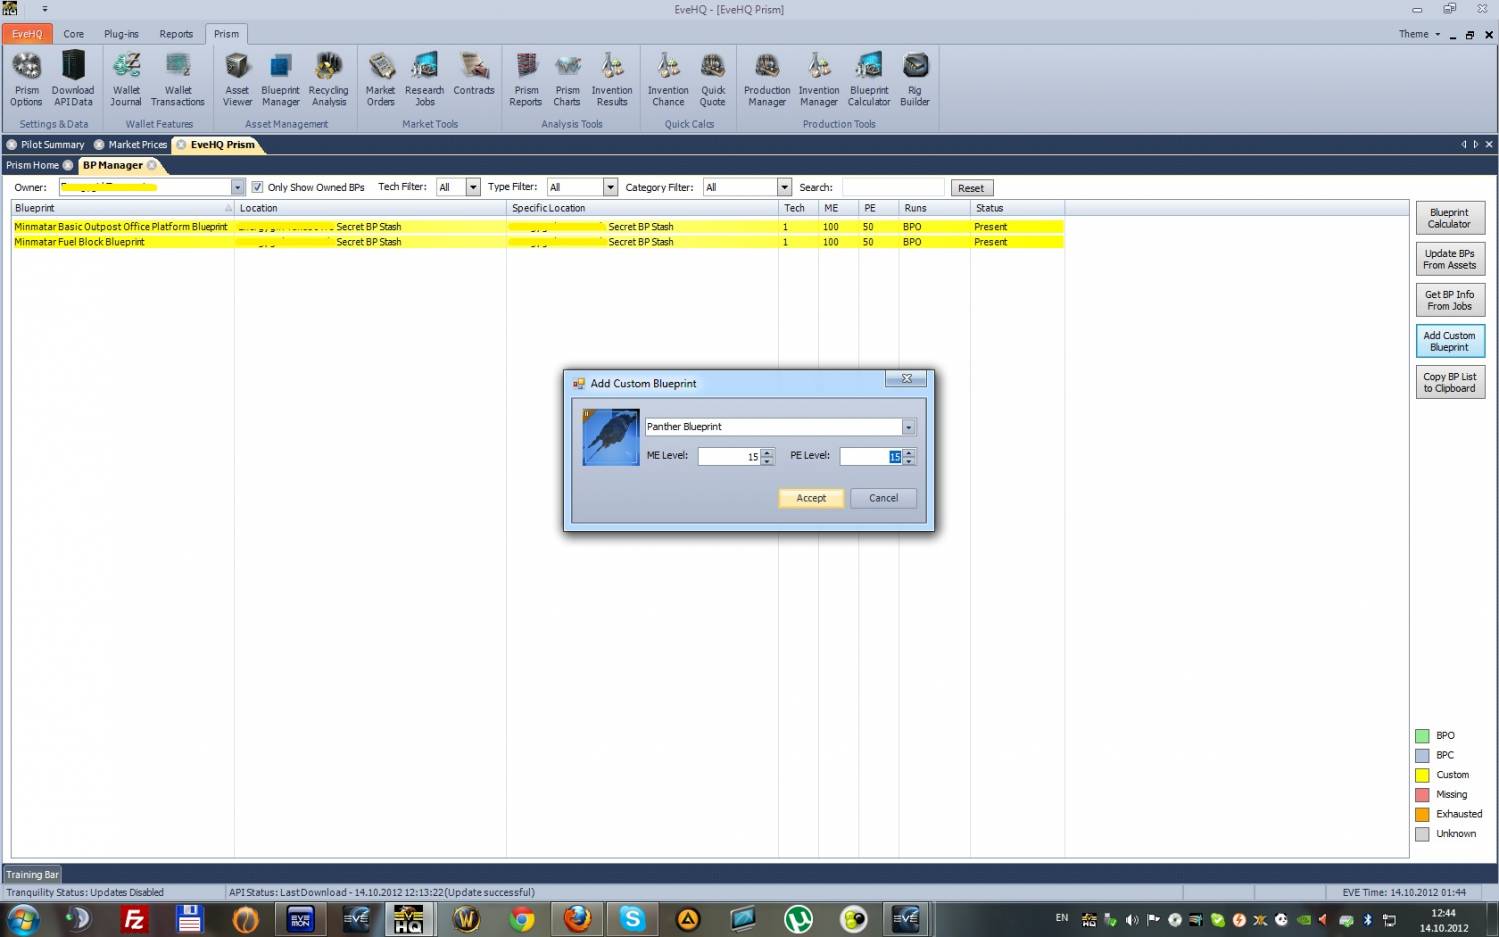Image resolution: width=1499 pixels, height=937 pixels.
Task: Increase the ME Level value
Action: pyautogui.click(x=767, y=453)
